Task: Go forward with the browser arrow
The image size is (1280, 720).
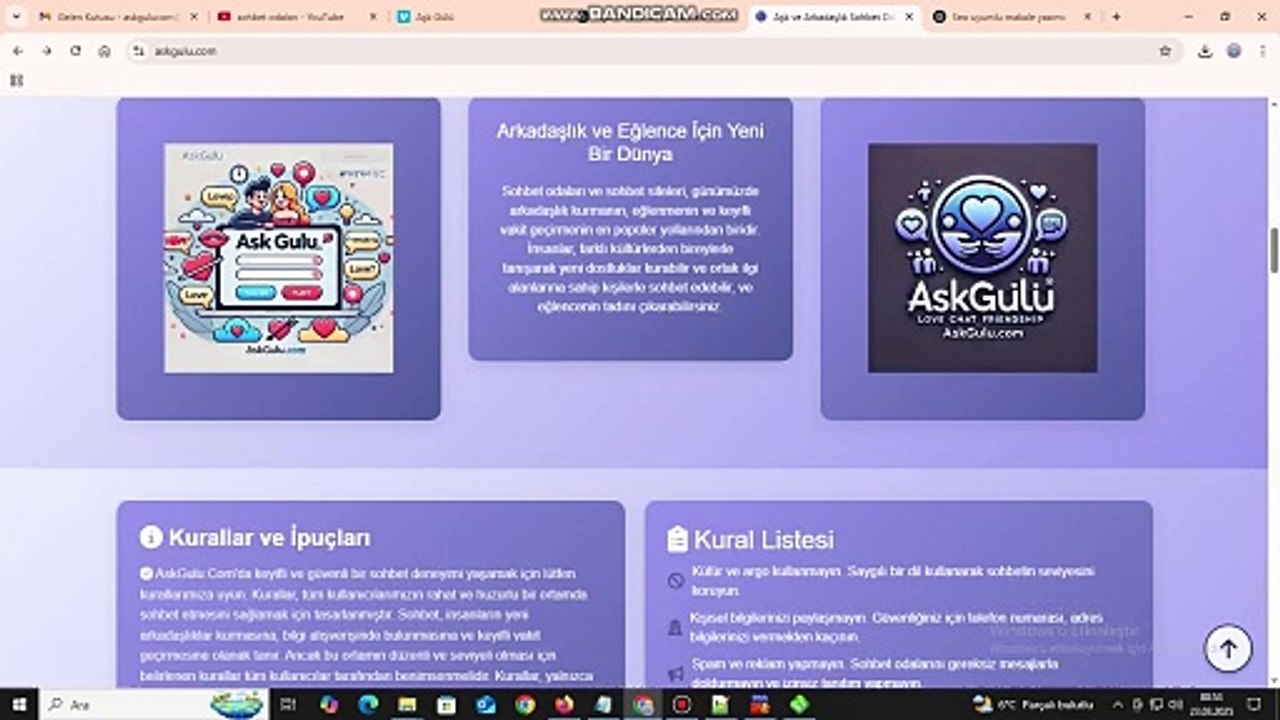Action: (46, 51)
